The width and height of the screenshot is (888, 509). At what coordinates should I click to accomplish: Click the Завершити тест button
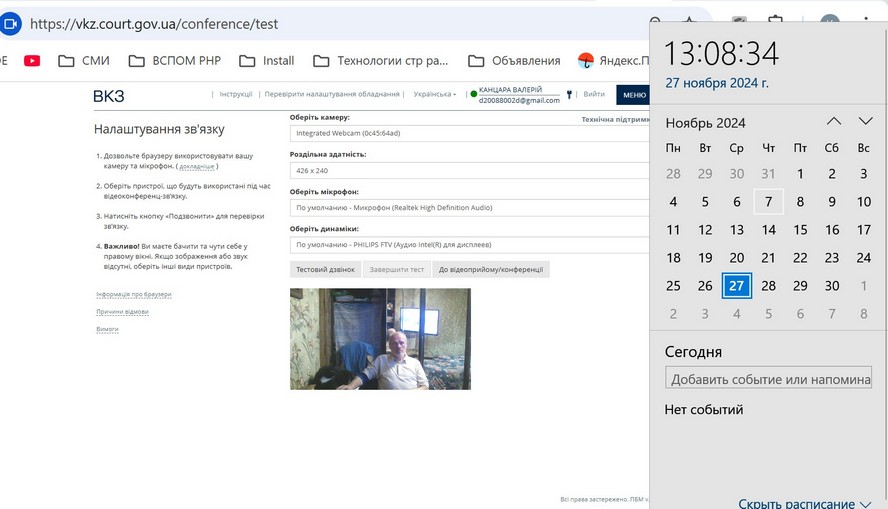point(396,270)
